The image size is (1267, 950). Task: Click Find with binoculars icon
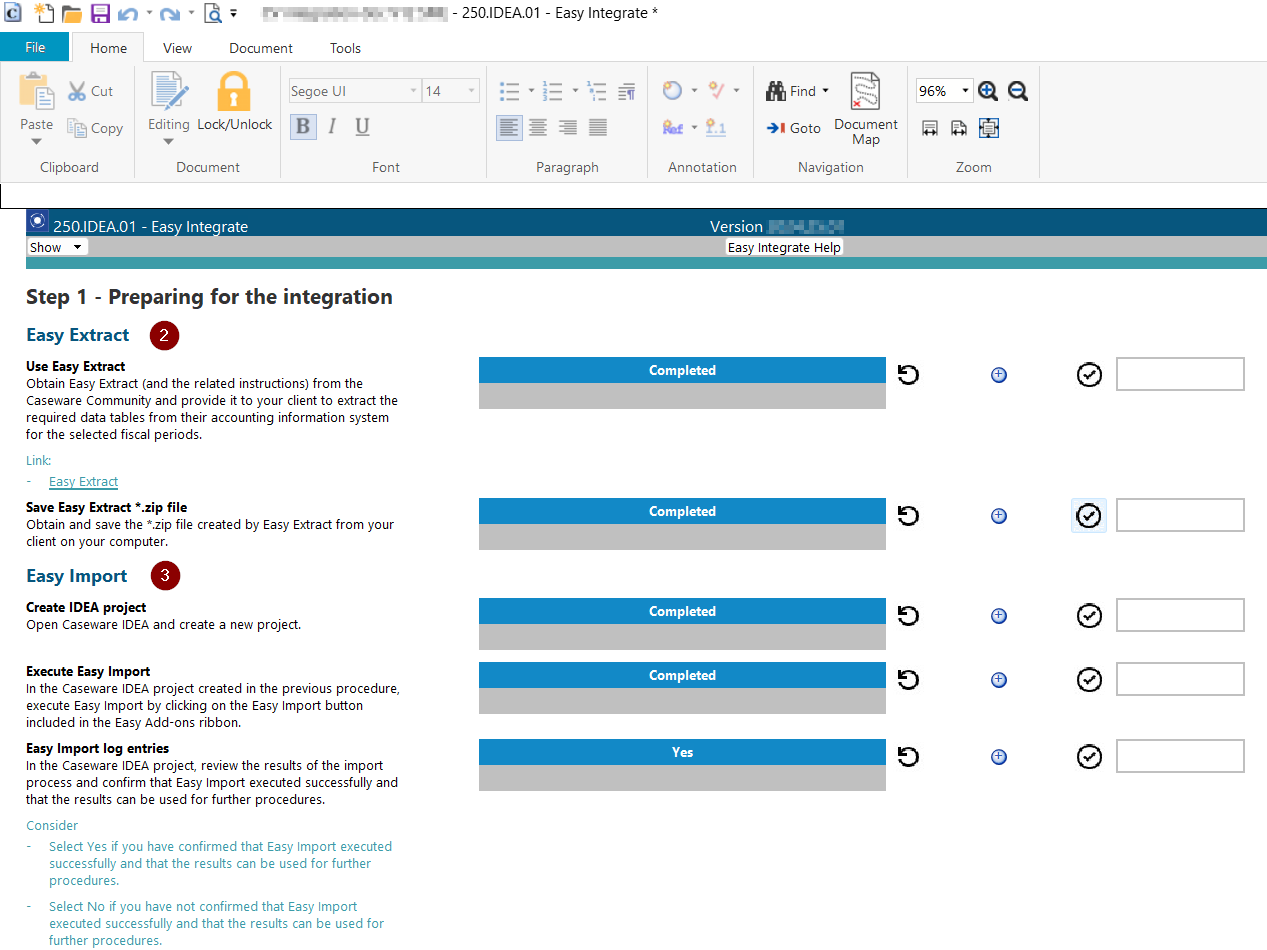pos(791,91)
